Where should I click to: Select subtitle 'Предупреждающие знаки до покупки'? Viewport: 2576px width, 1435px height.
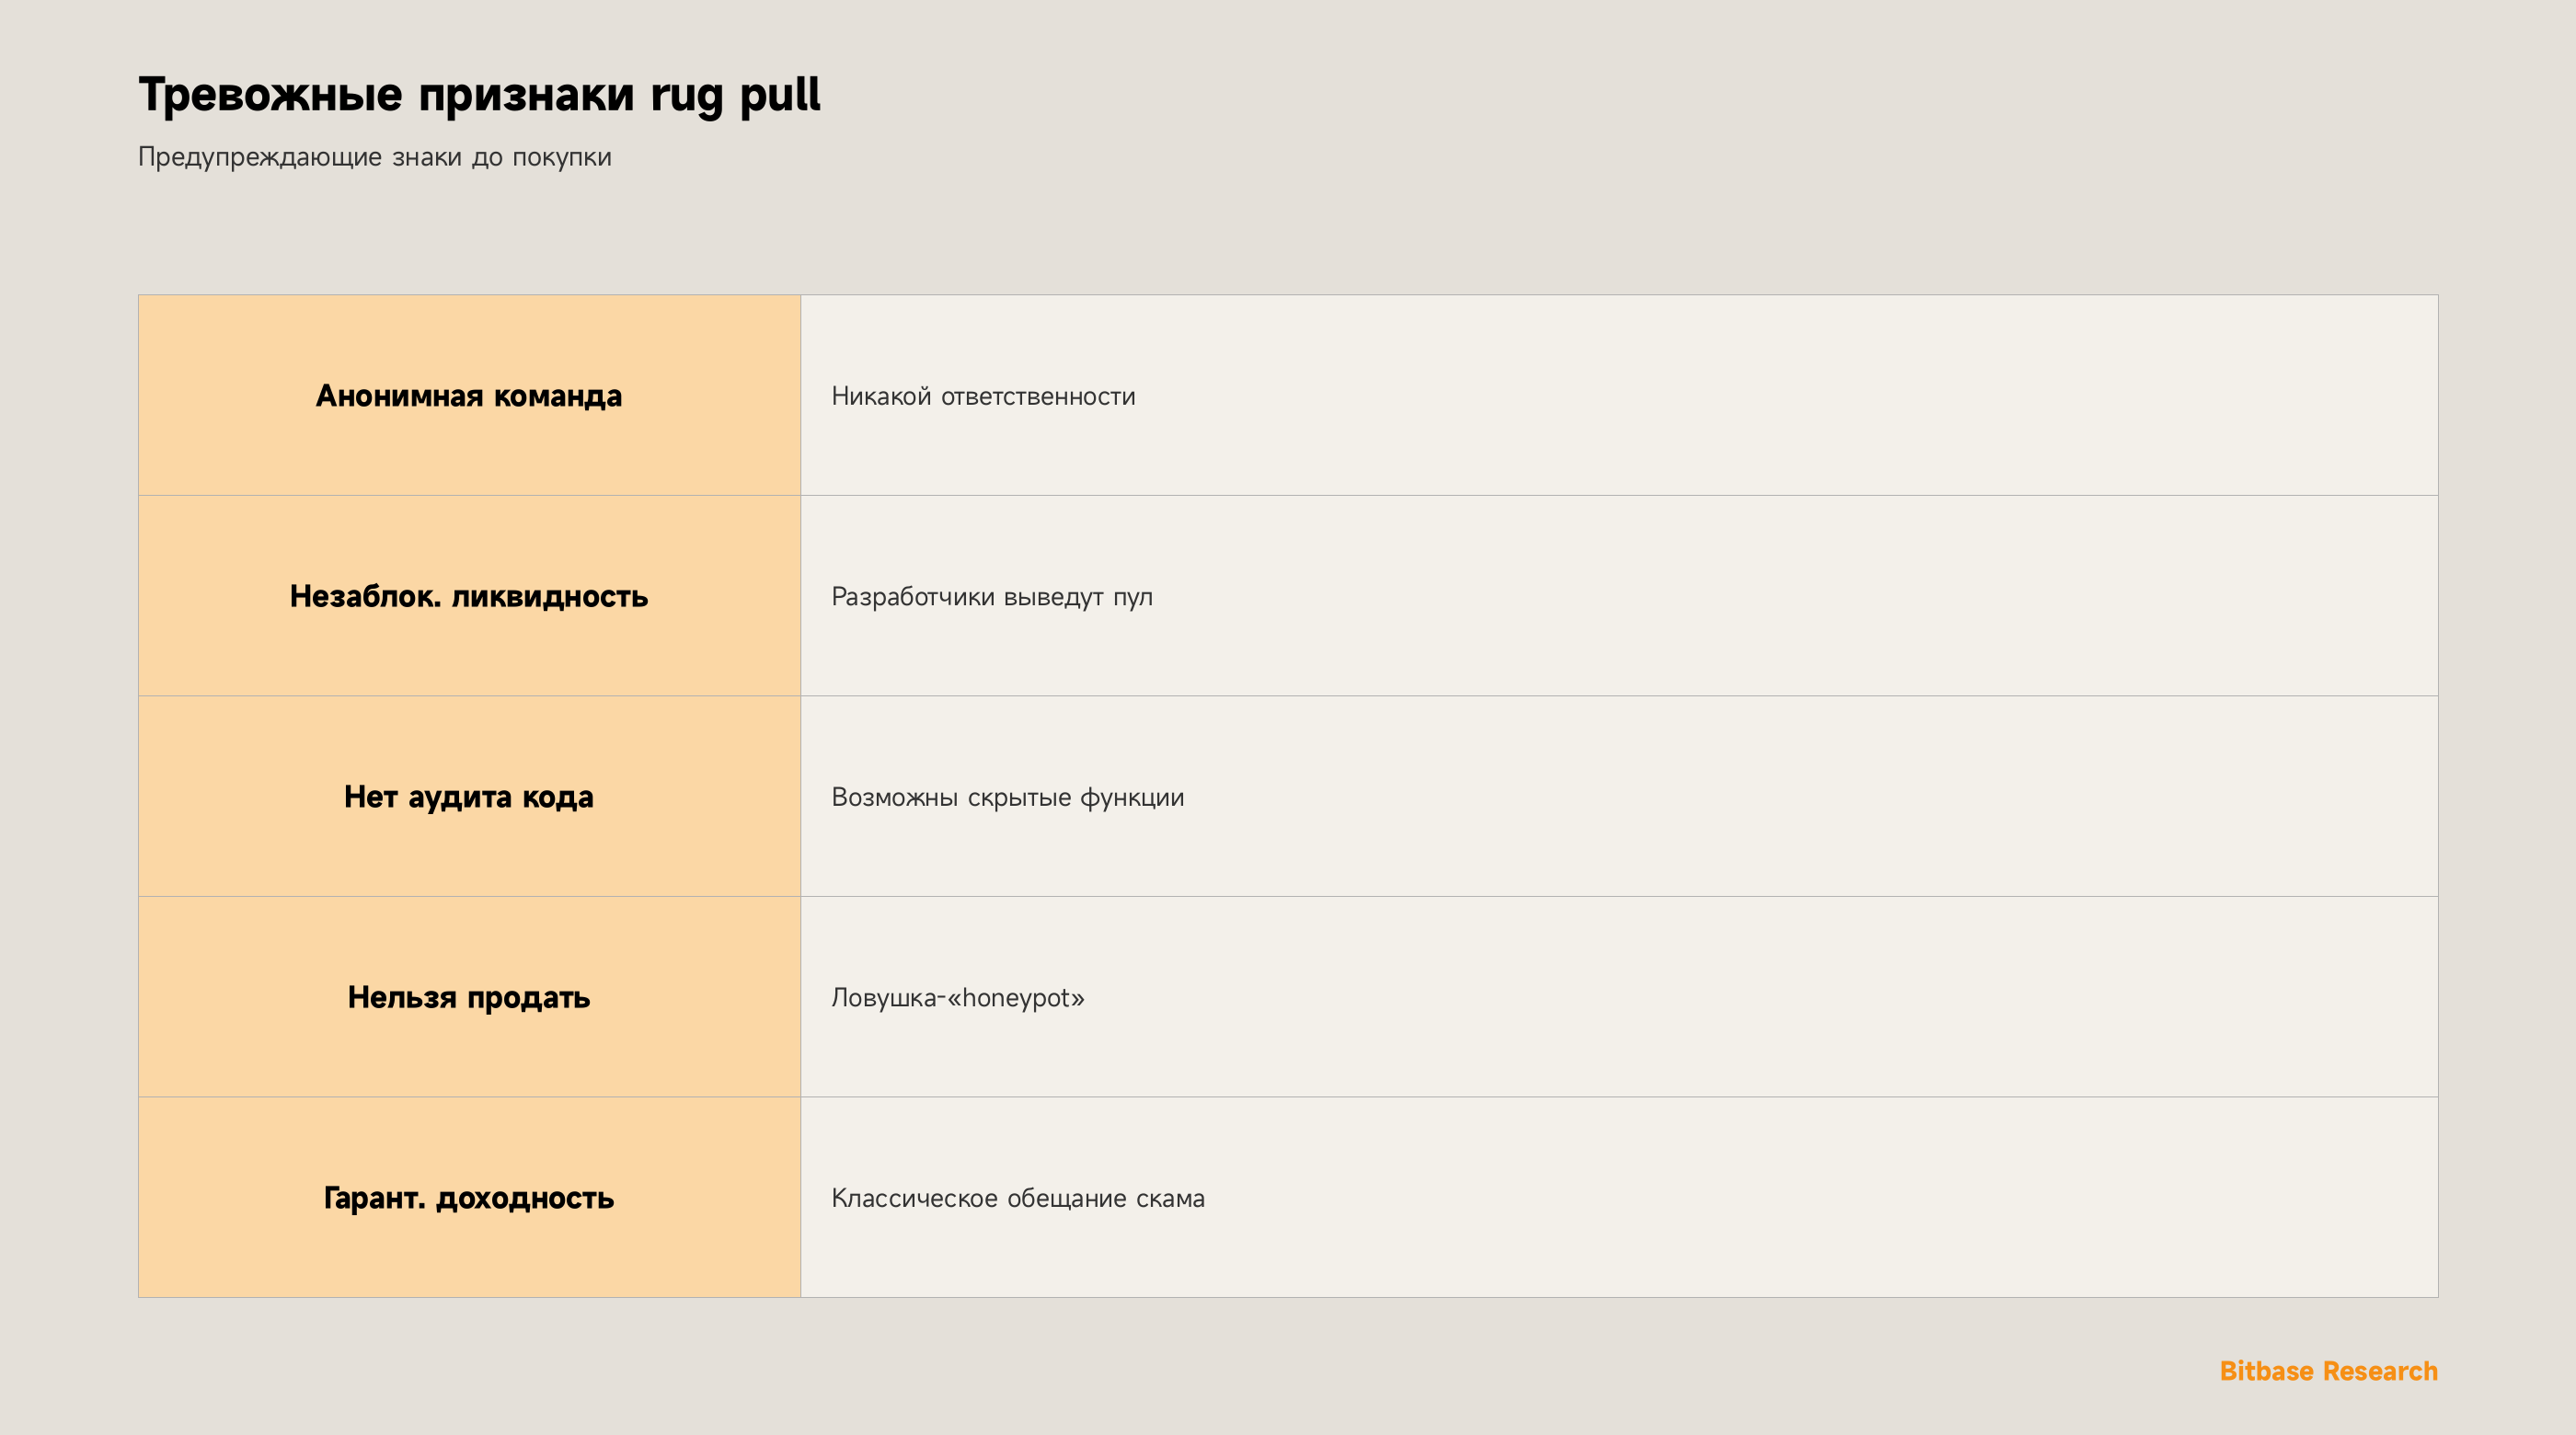pyautogui.click(x=375, y=158)
